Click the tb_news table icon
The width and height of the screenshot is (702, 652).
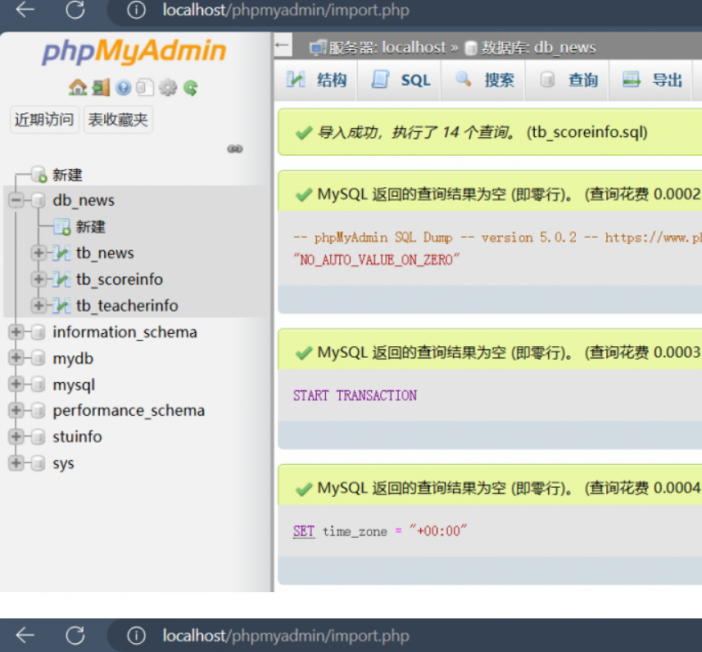[61, 253]
